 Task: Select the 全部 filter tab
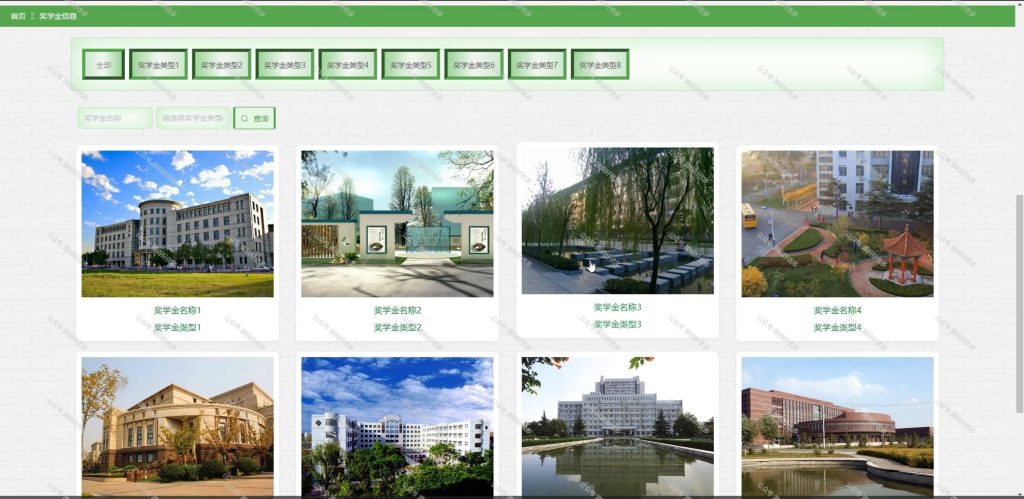tap(103, 65)
